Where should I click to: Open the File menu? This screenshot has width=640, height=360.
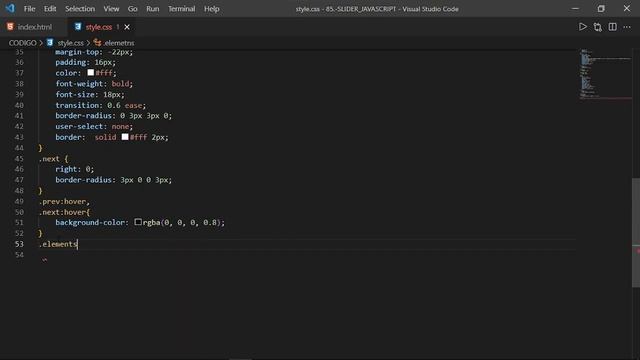tap(29, 9)
